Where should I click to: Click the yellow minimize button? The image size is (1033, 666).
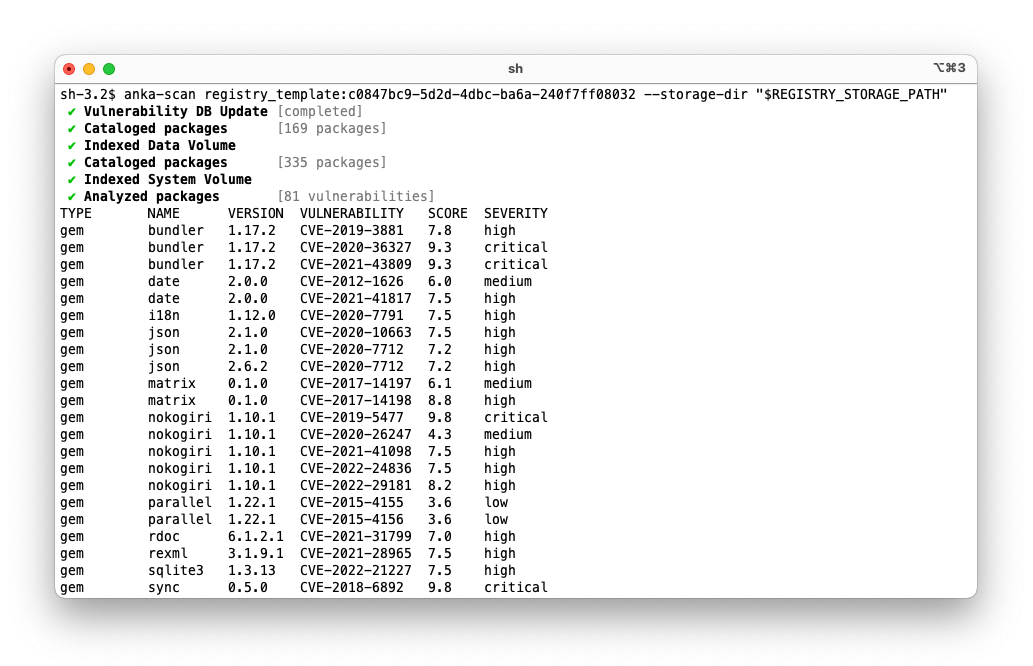[x=88, y=68]
